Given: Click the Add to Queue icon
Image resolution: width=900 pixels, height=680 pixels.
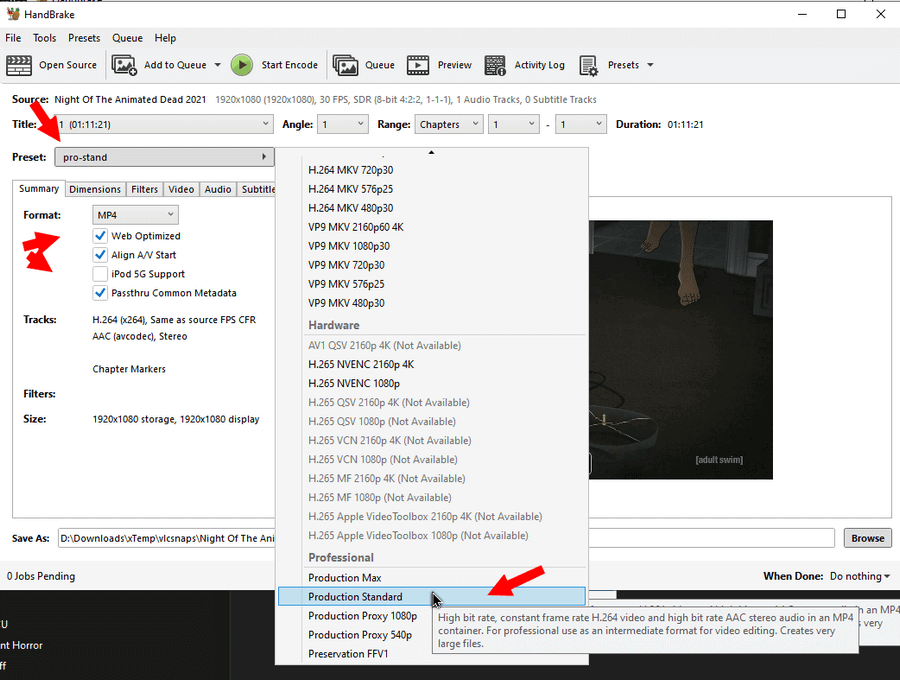Looking at the screenshot, I should click(124, 65).
